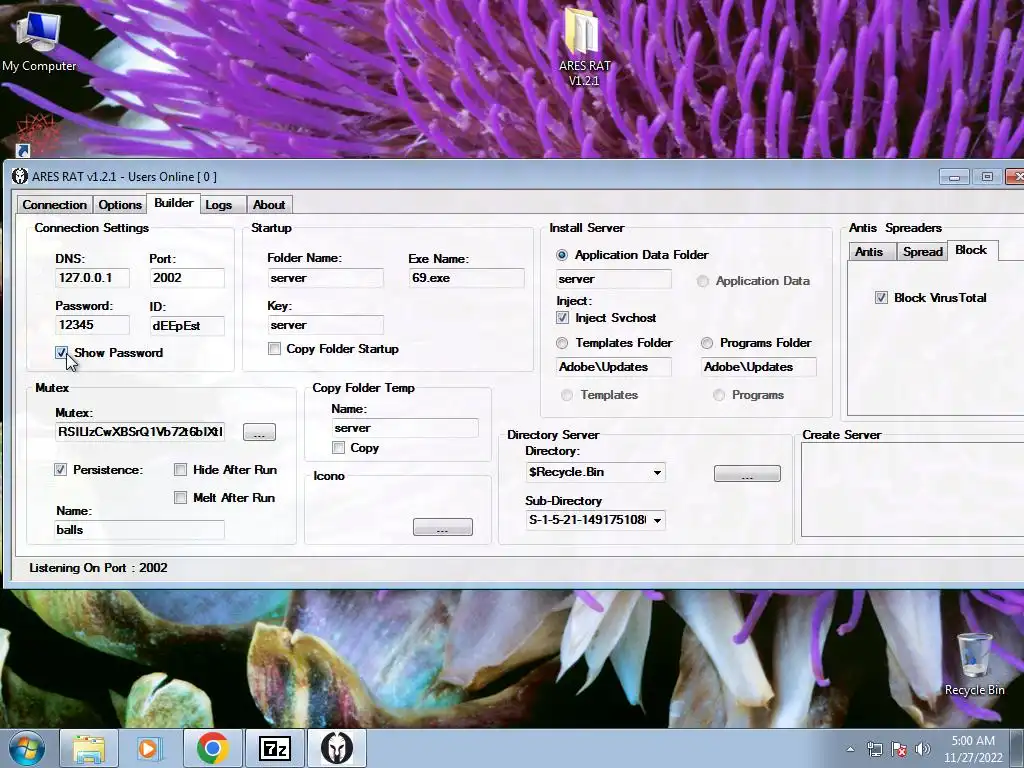The width and height of the screenshot is (1024, 768).
Task: Expand the Sub-Directory dropdown
Action: 657,520
